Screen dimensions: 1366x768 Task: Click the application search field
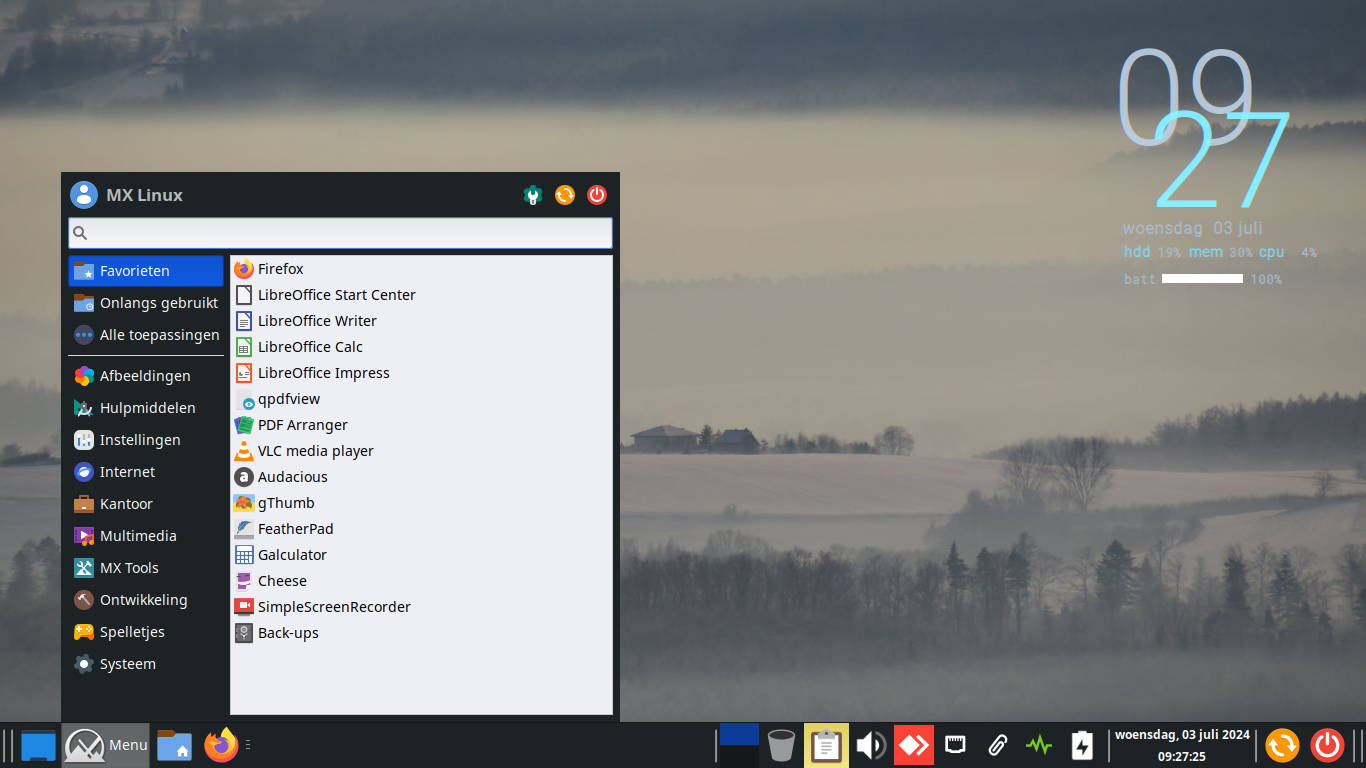[x=340, y=233]
